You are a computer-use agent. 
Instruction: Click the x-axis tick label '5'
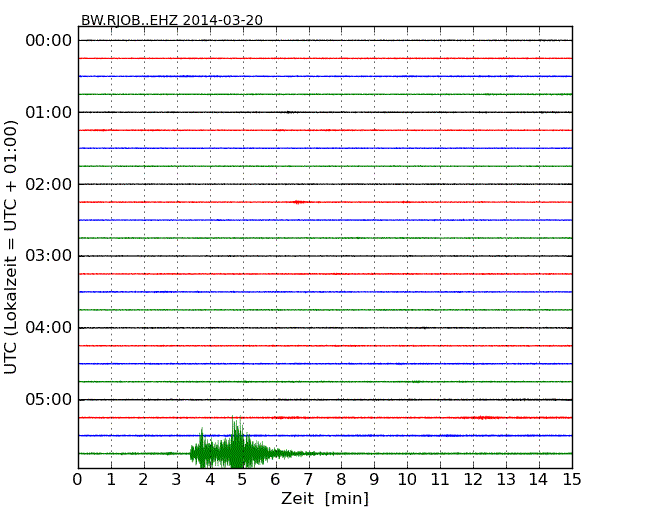[243, 480]
